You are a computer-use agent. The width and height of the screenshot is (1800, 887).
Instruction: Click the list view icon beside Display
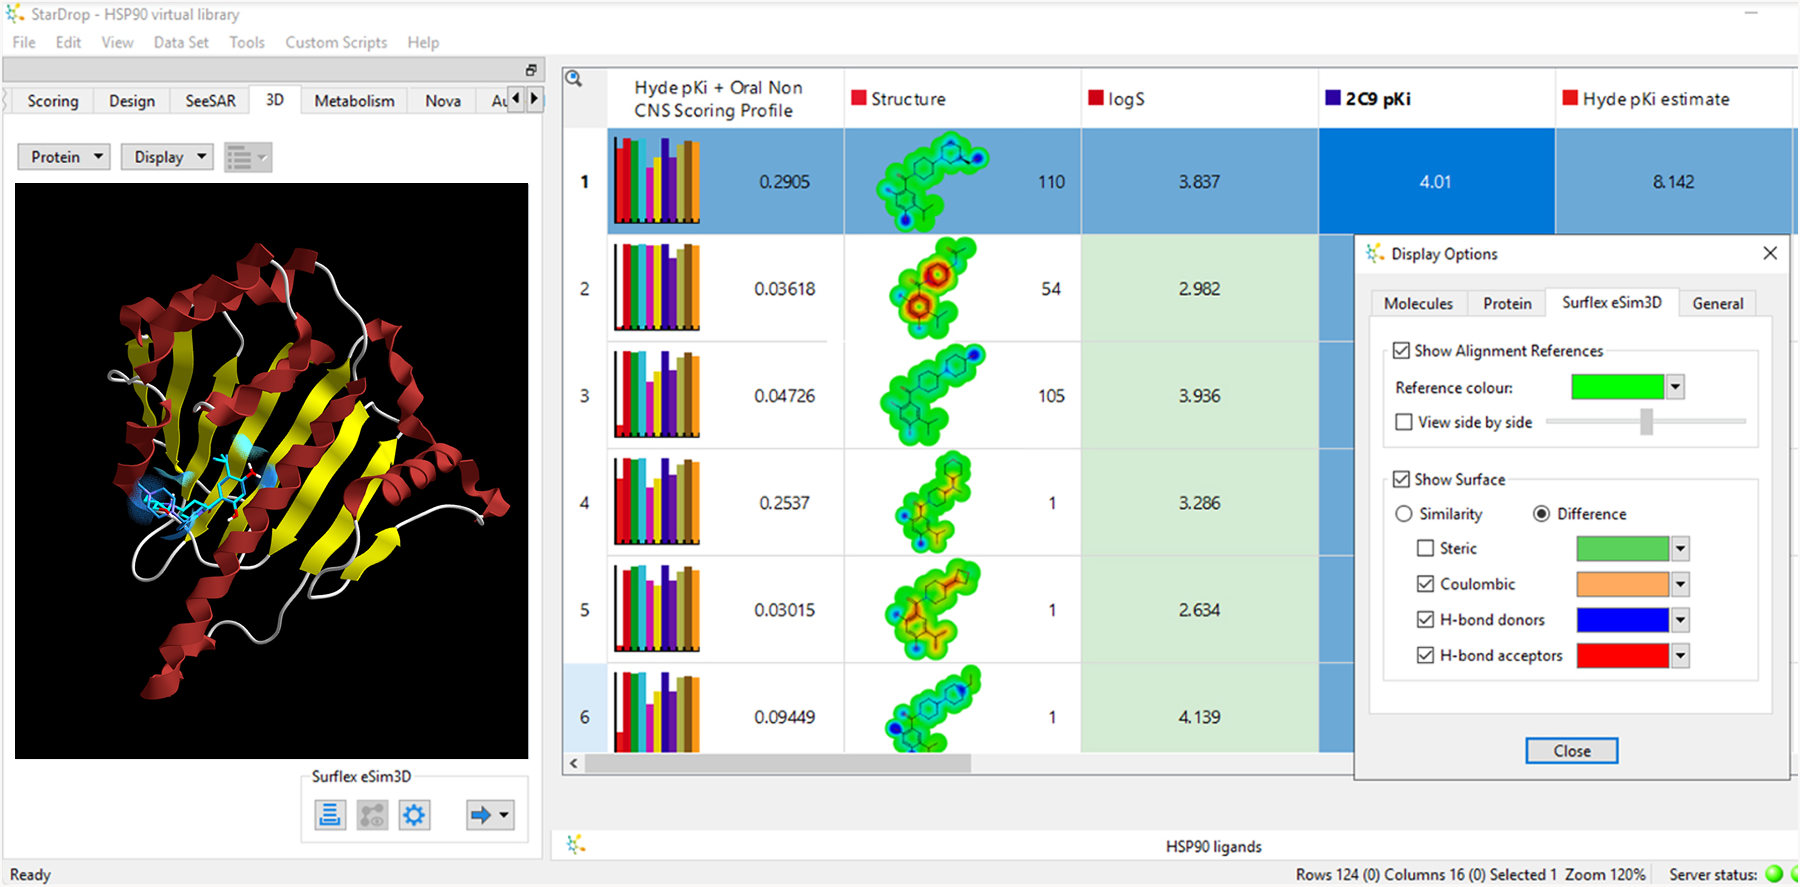tap(240, 158)
